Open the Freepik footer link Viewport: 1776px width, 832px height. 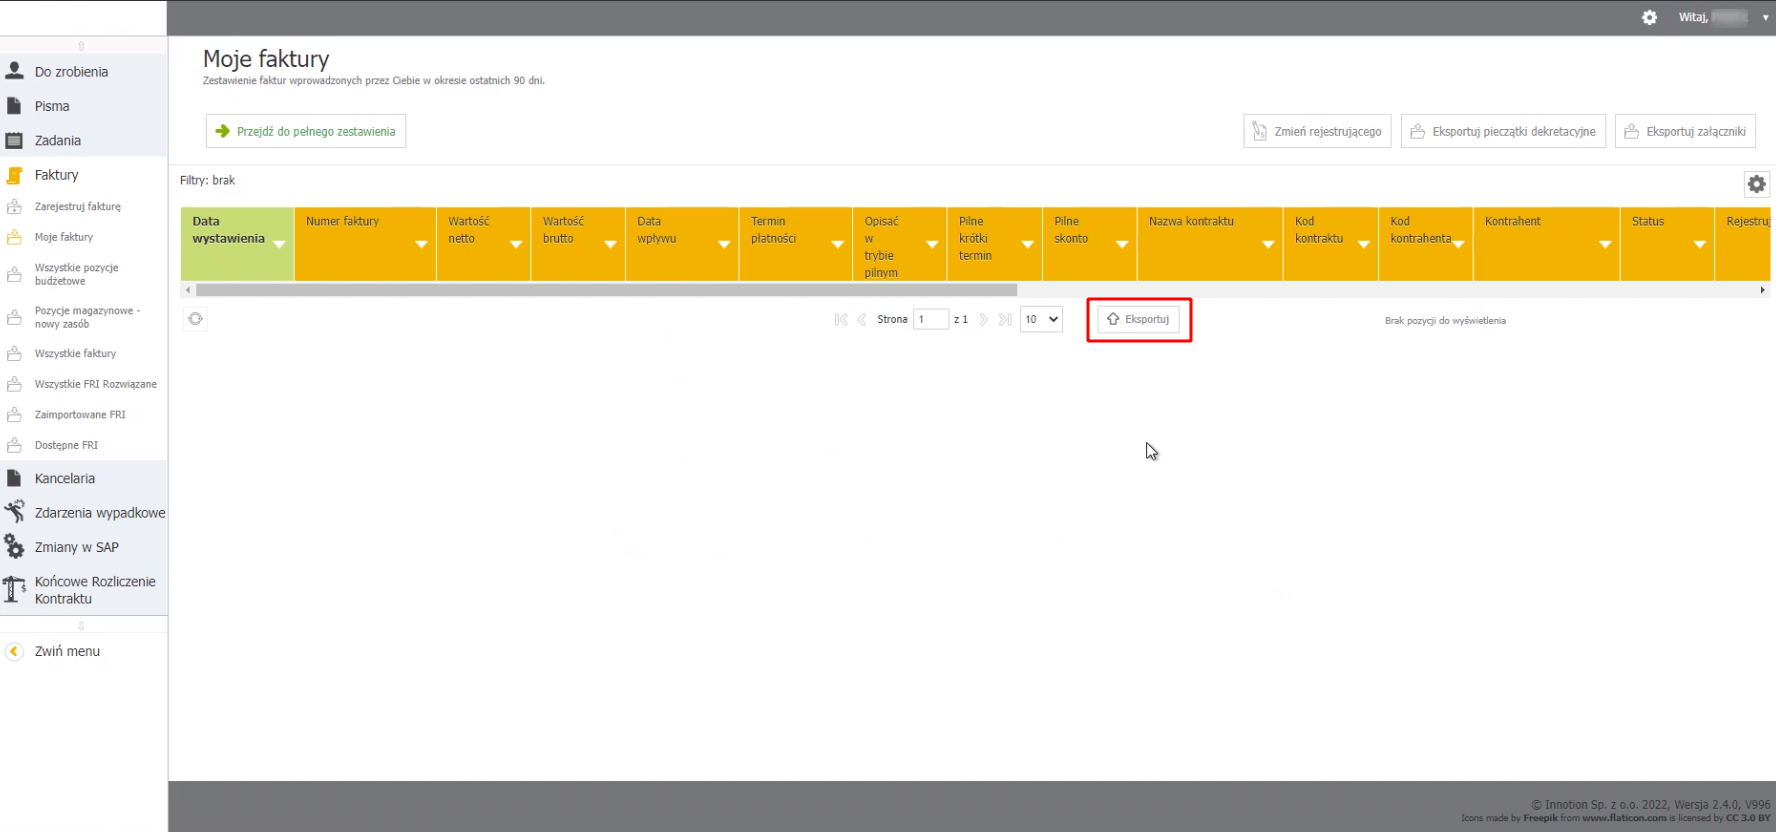(x=1540, y=818)
